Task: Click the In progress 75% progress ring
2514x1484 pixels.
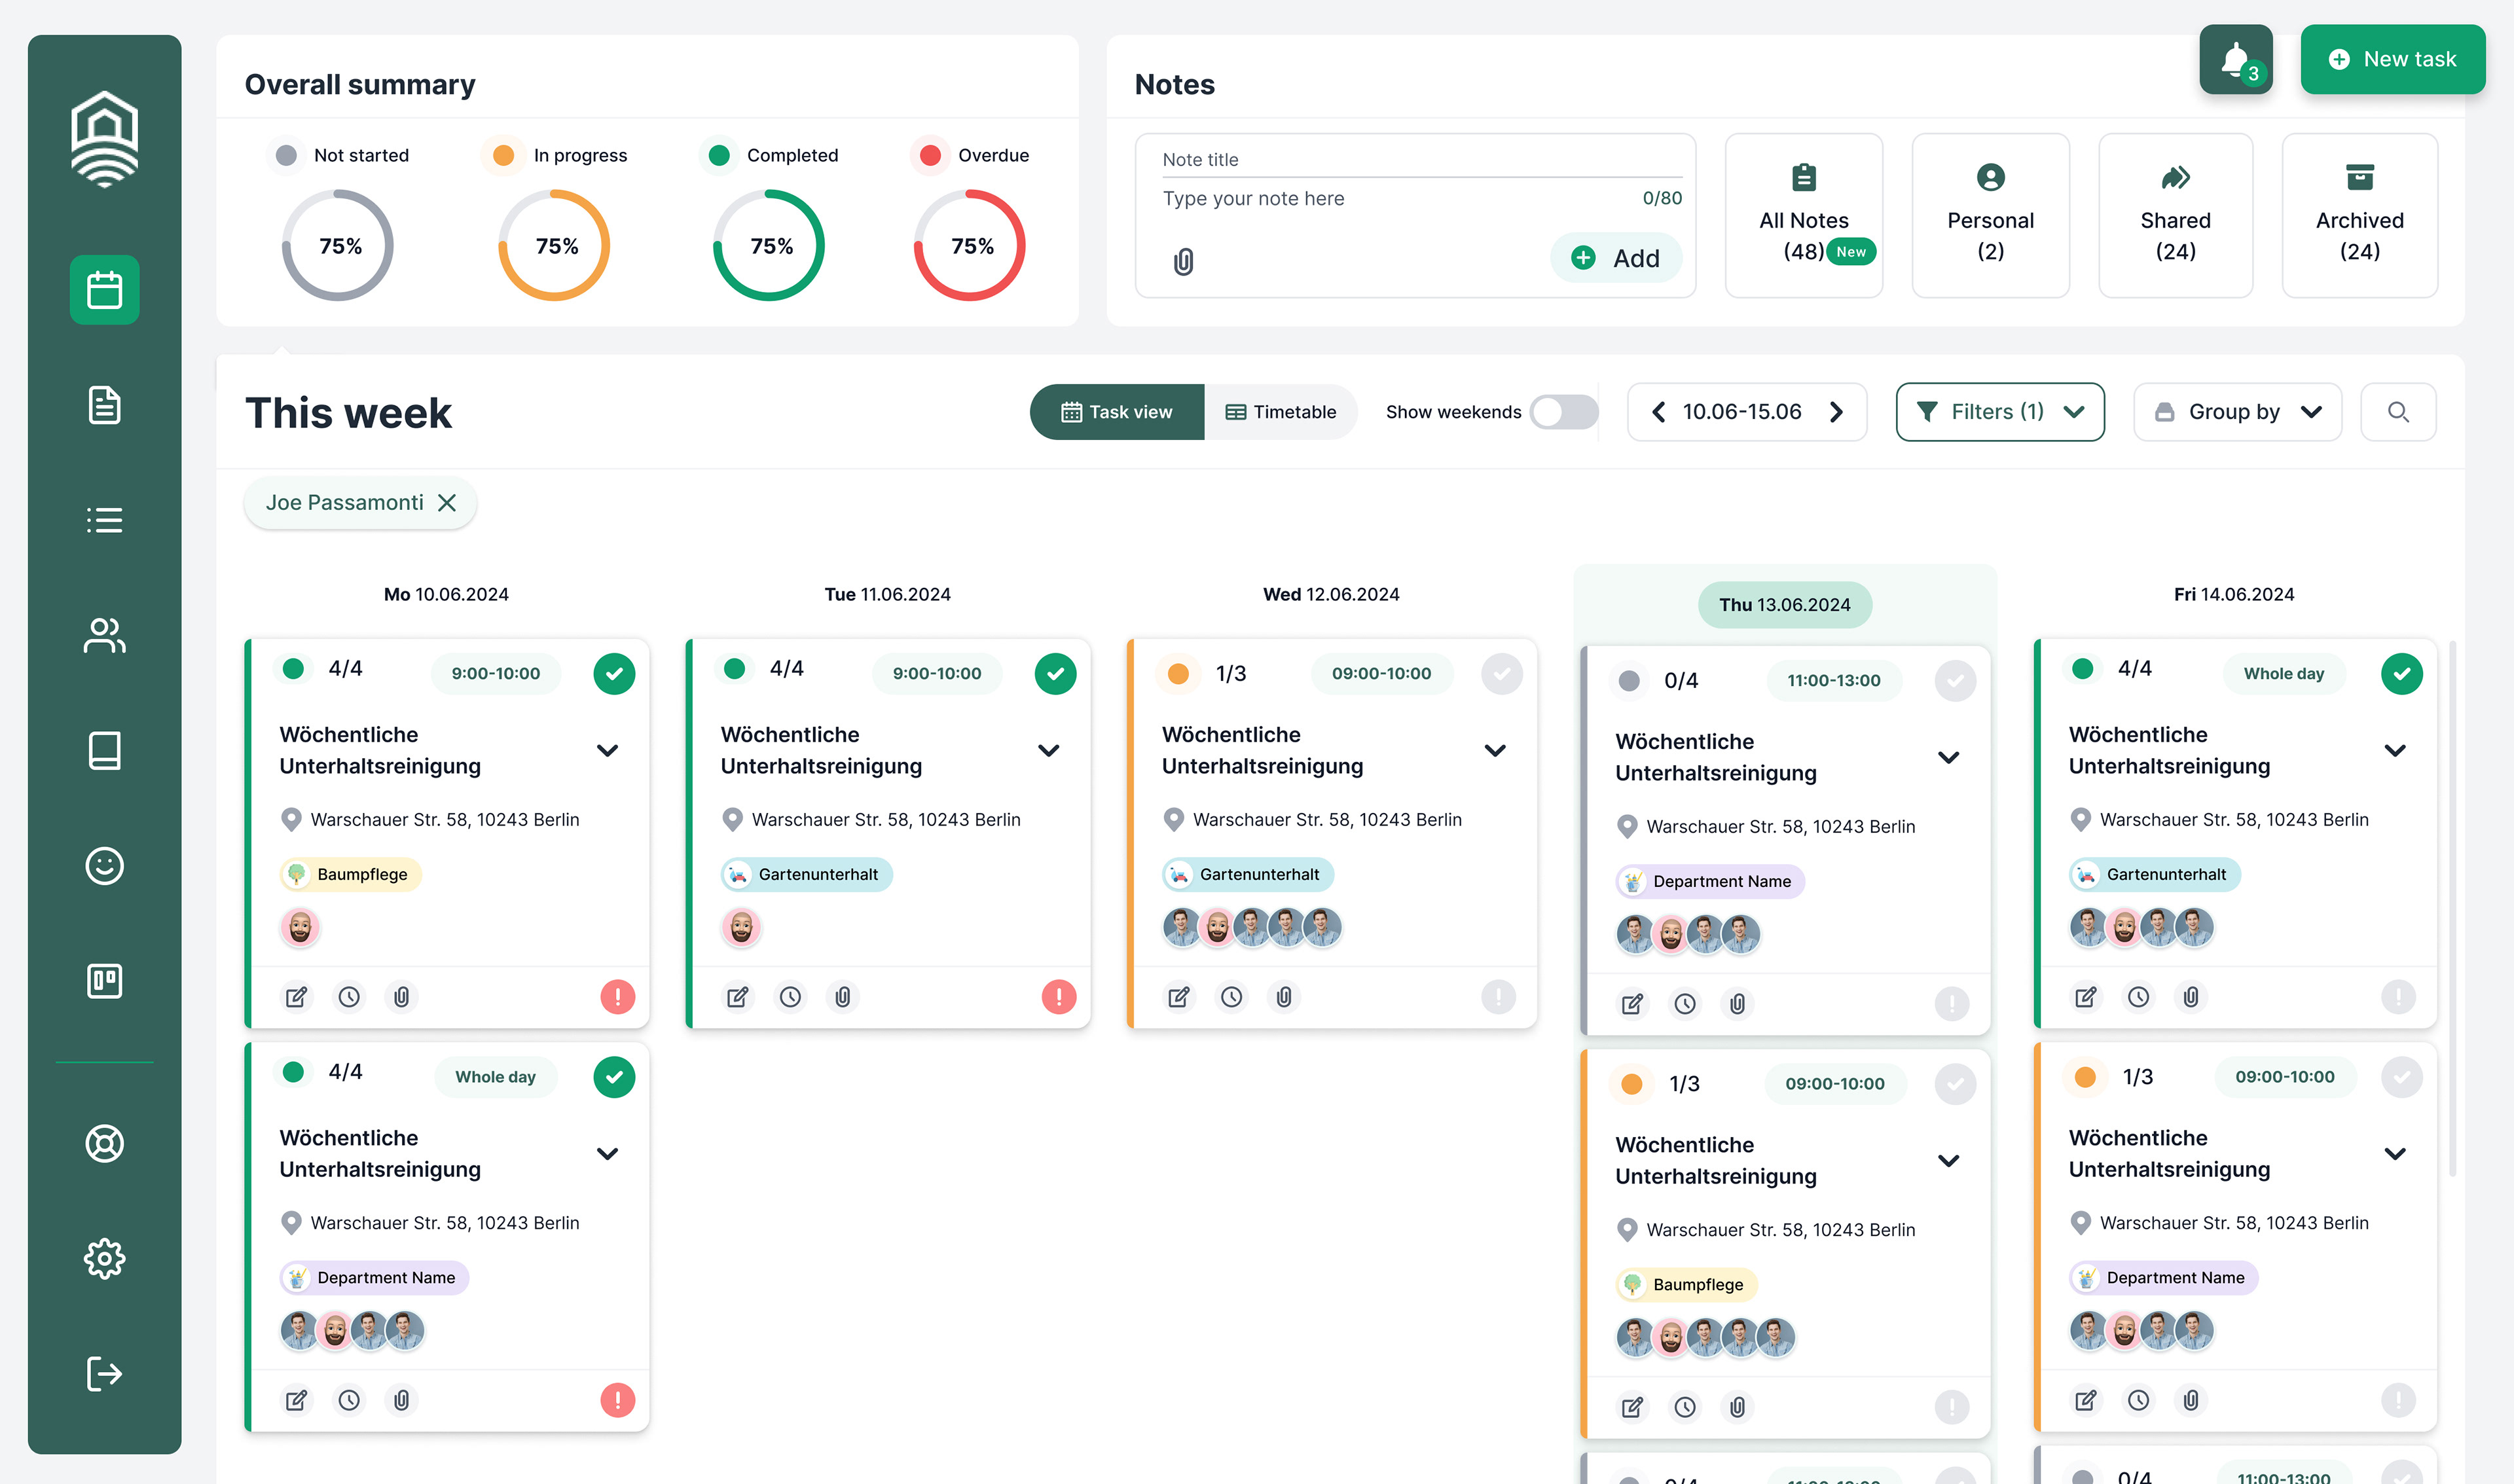Action: click(x=554, y=246)
